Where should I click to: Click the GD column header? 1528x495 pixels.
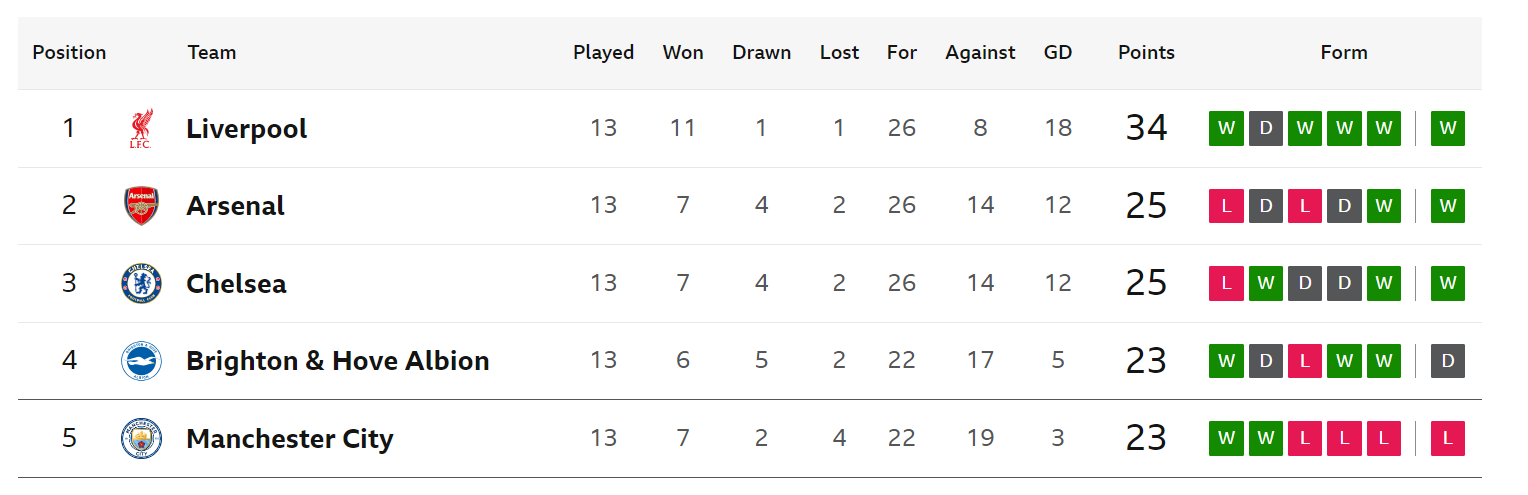(x=1058, y=53)
